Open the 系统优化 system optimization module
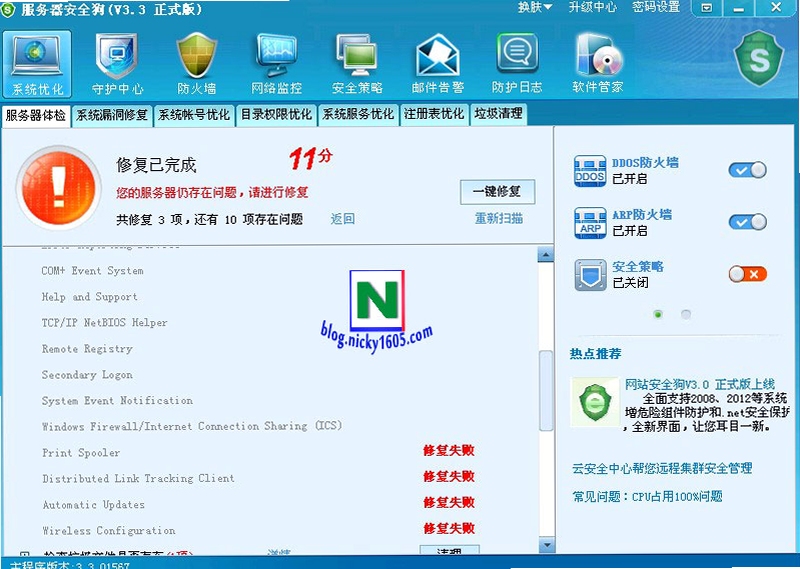Image resolution: width=800 pixels, height=569 pixels. pyautogui.click(x=37, y=64)
